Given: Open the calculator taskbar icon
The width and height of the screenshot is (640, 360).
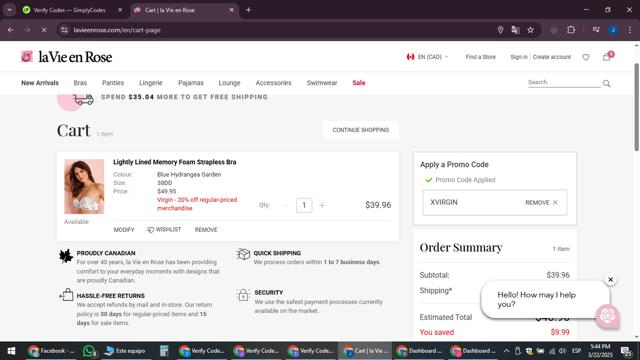Looking at the screenshot, I should coord(164,351).
